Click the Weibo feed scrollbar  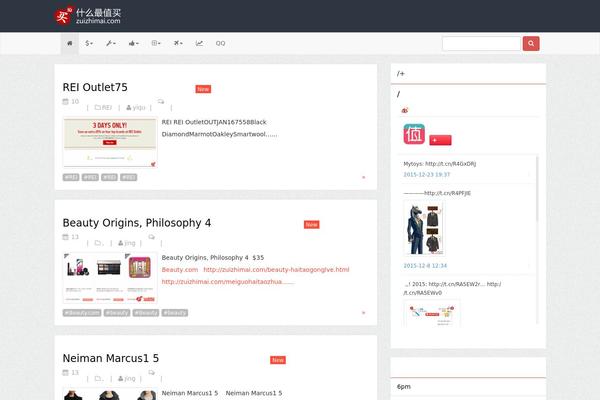tap(537, 189)
